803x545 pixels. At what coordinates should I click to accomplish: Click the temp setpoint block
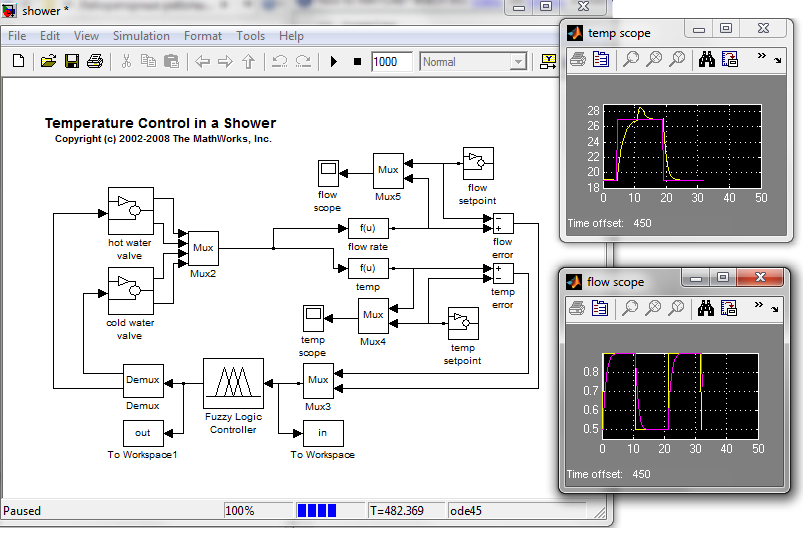(x=463, y=323)
